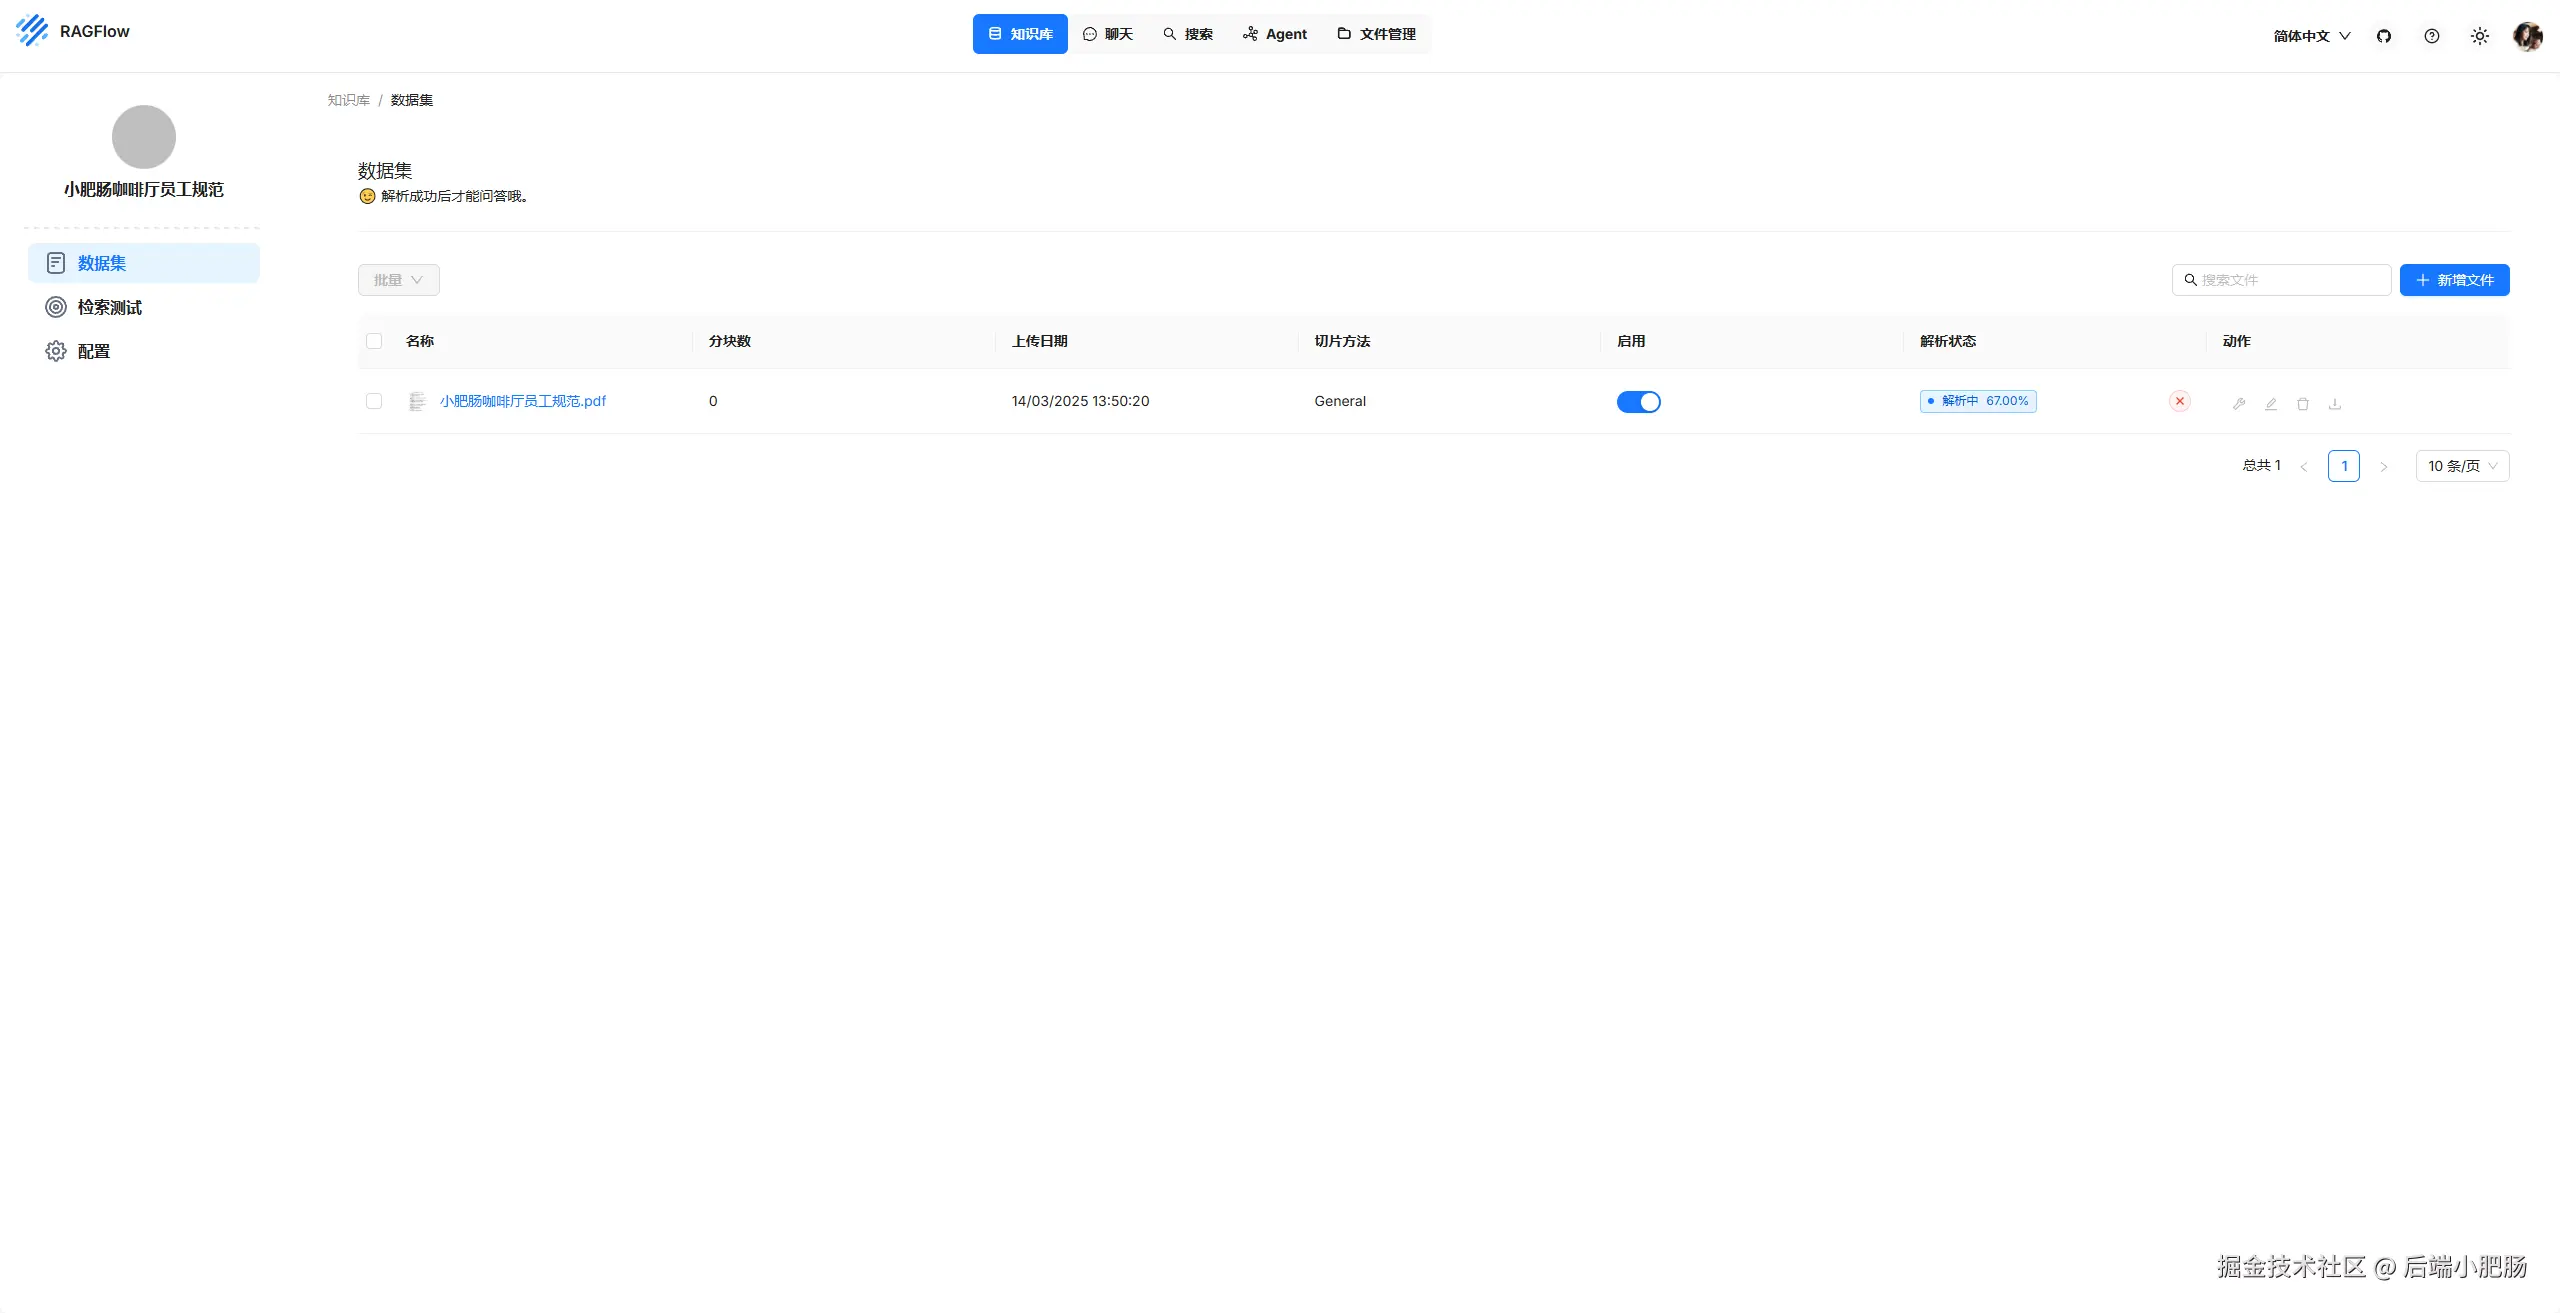Tick the checkbox for 小肥肠咖啡厅员工规范.pdf row
2560x1313 pixels.
pyautogui.click(x=374, y=401)
